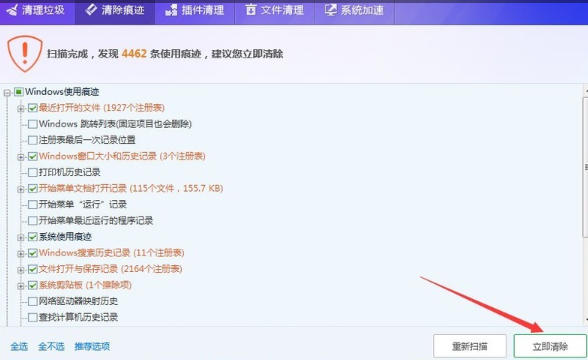This screenshot has width=588, height=360.
Task: Open the 系统加速 tab
Action: tap(354, 11)
